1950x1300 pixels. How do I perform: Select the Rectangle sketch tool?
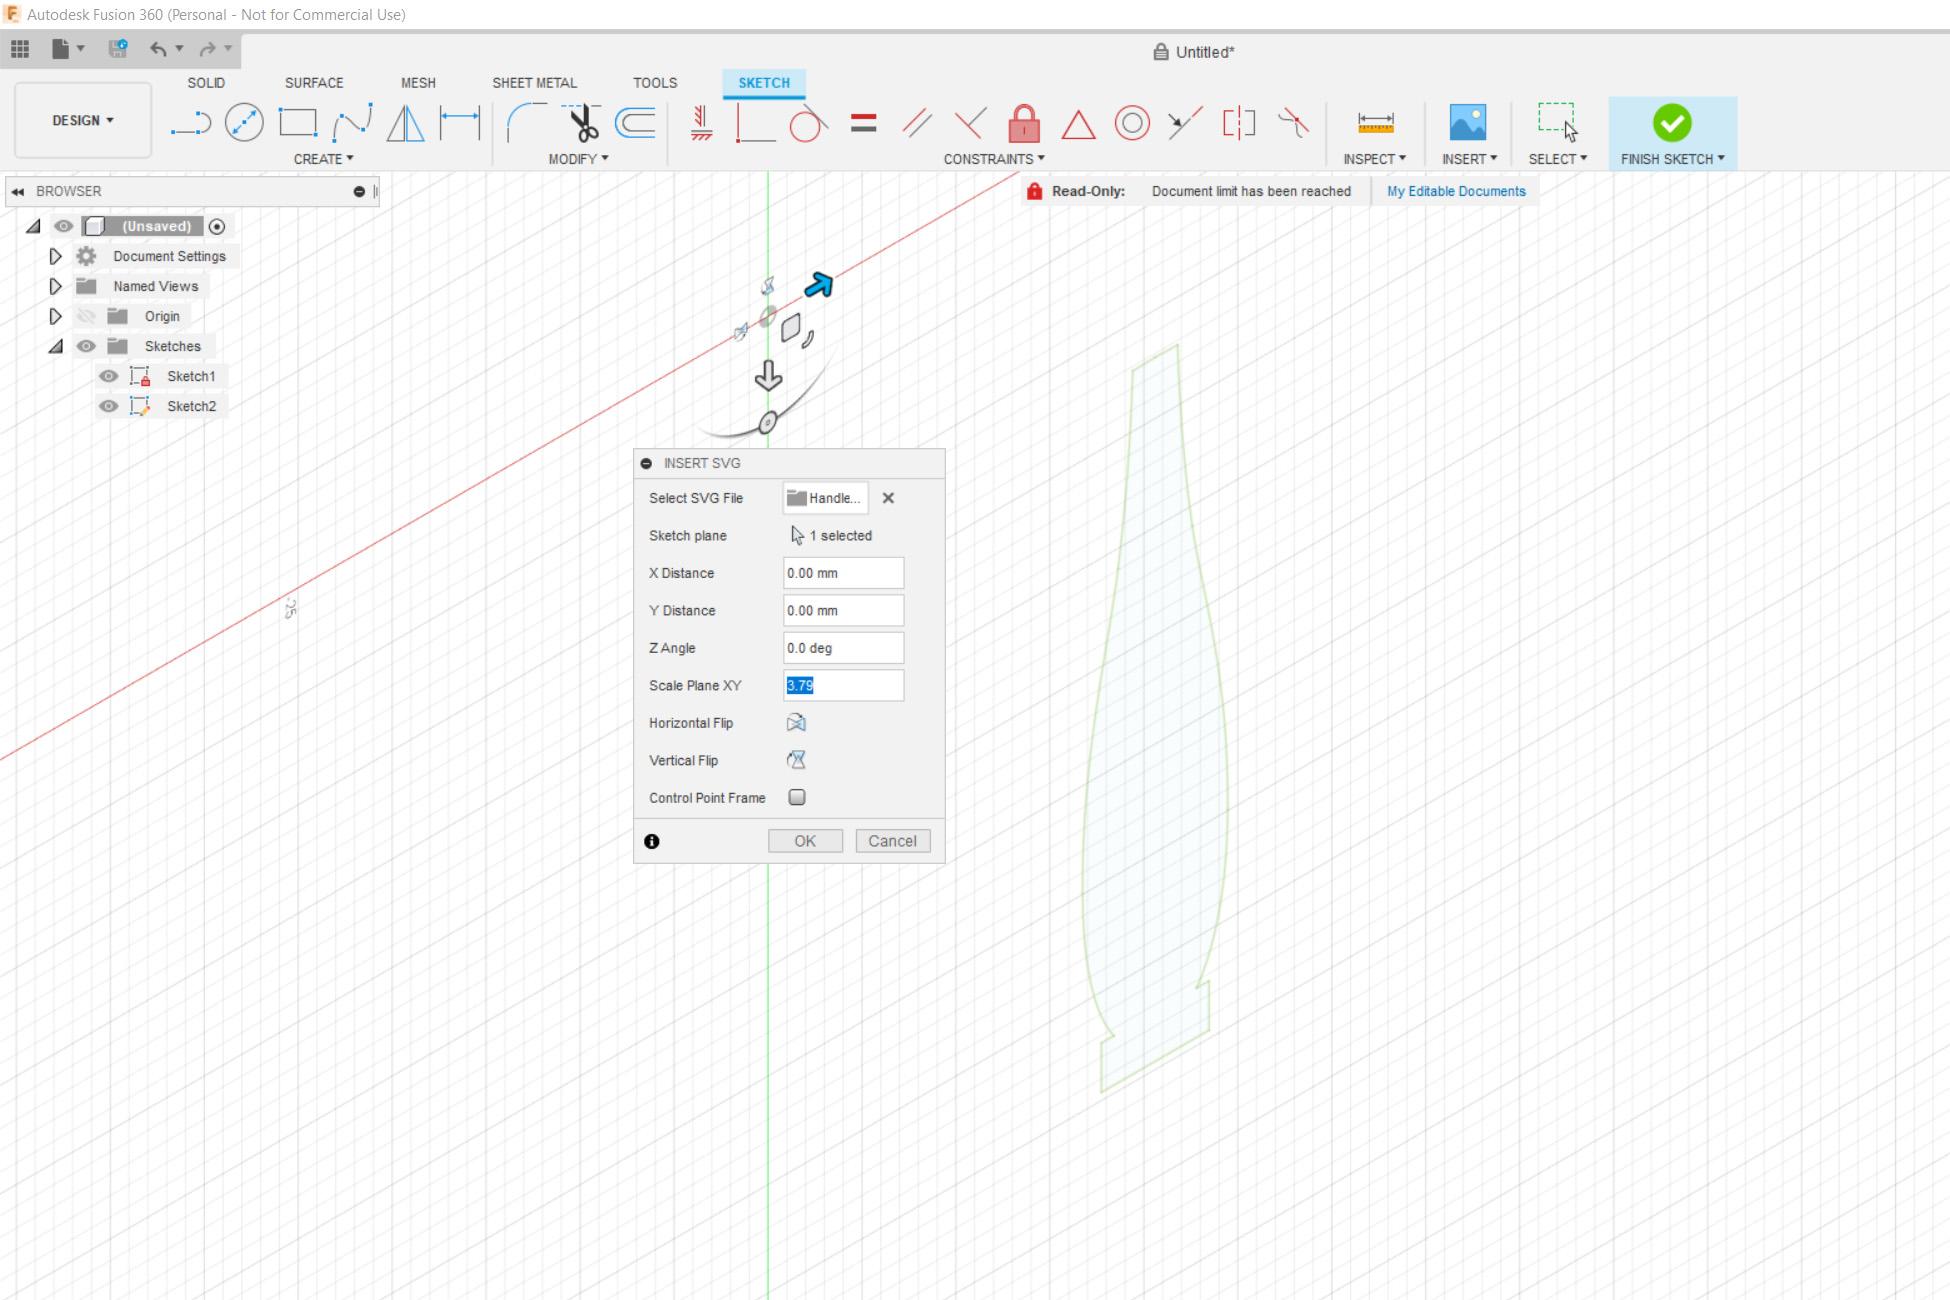click(298, 123)
